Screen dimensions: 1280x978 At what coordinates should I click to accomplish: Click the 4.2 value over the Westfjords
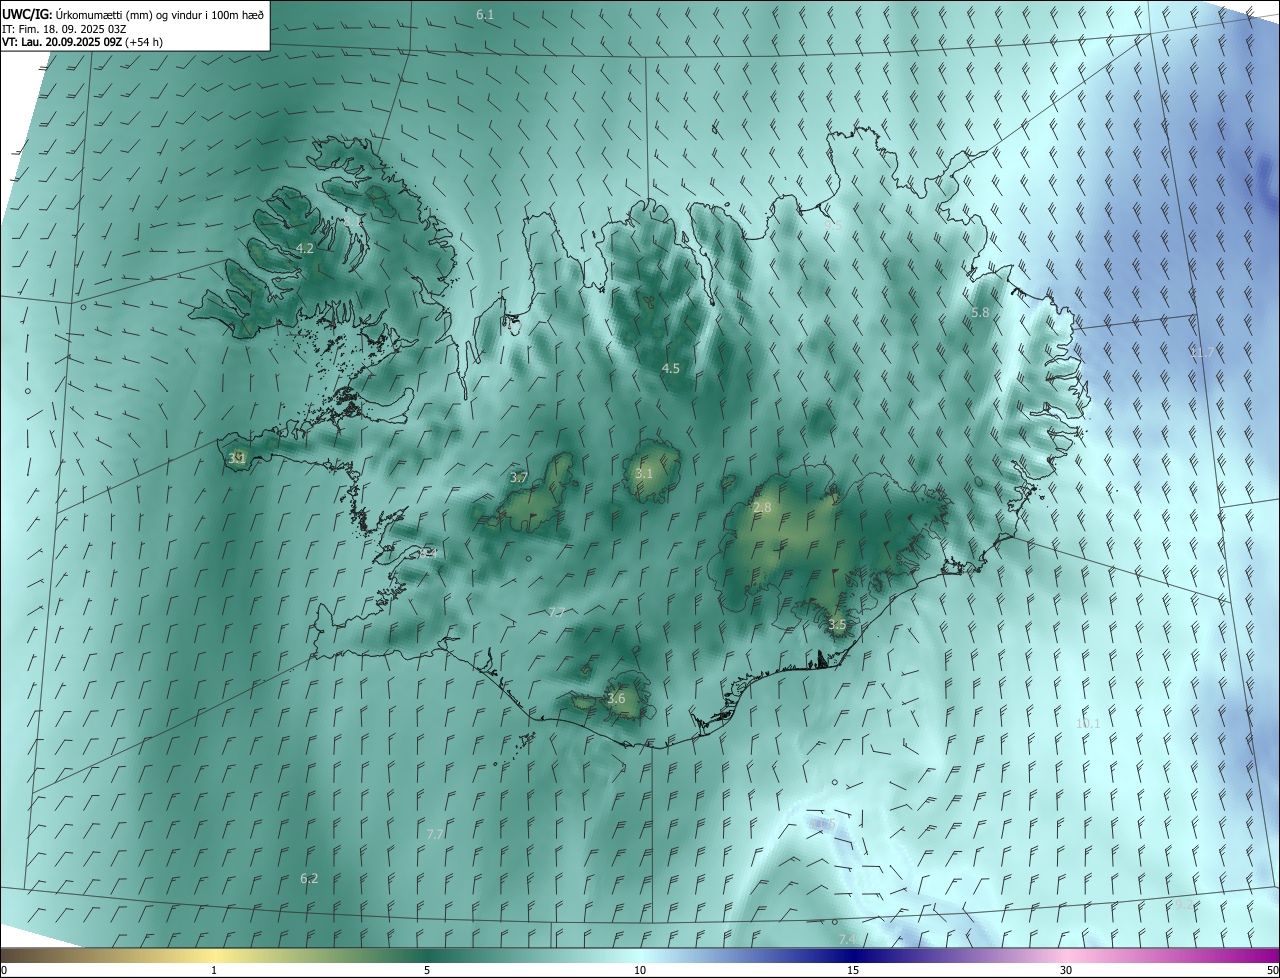click(305, 248)
